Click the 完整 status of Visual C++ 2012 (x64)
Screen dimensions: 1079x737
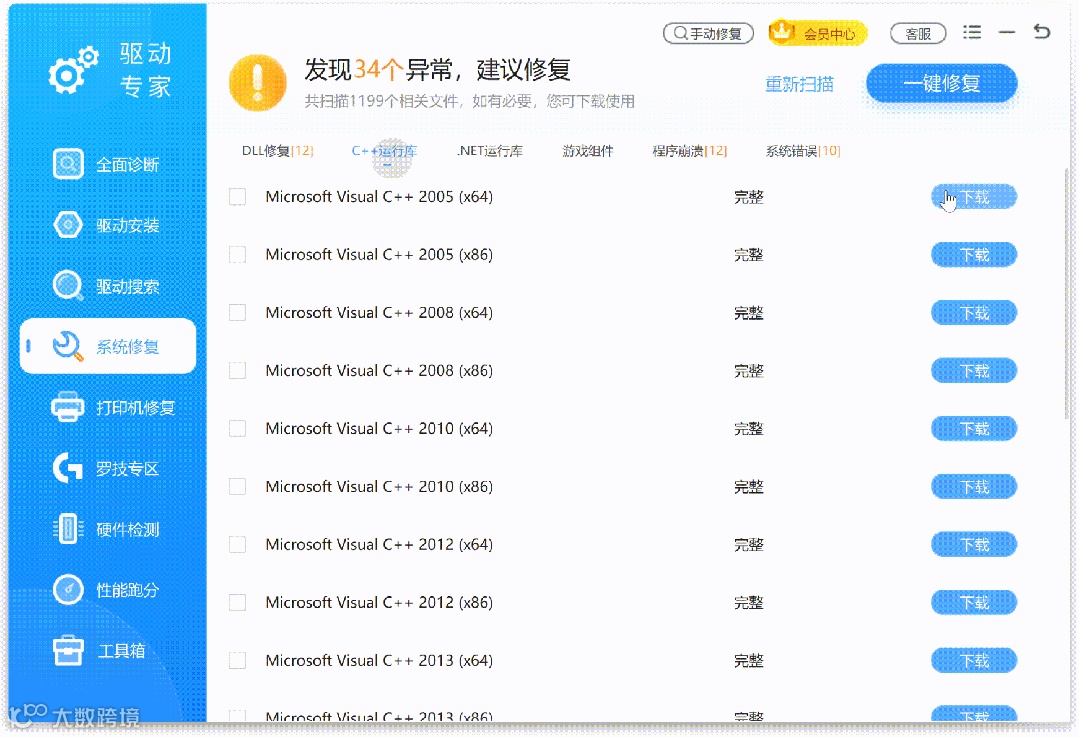click(x=749, y=545)
